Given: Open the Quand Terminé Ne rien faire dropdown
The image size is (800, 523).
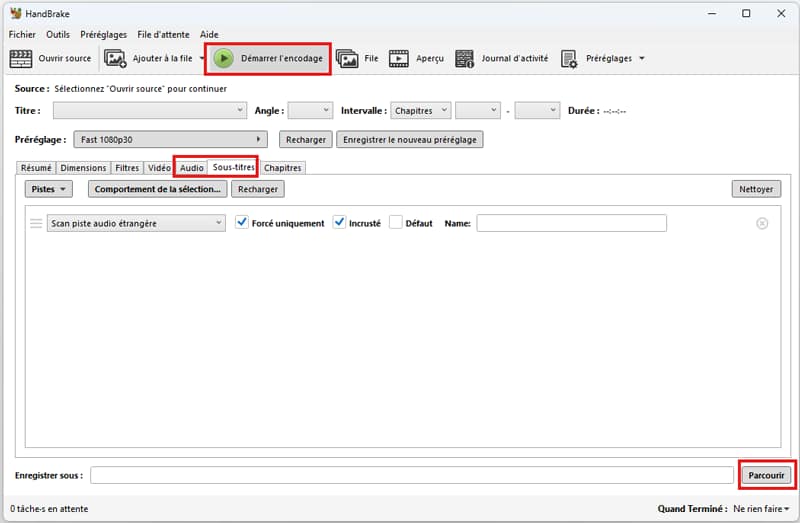Looking at the screenshot, I should [x=760, y=509].
